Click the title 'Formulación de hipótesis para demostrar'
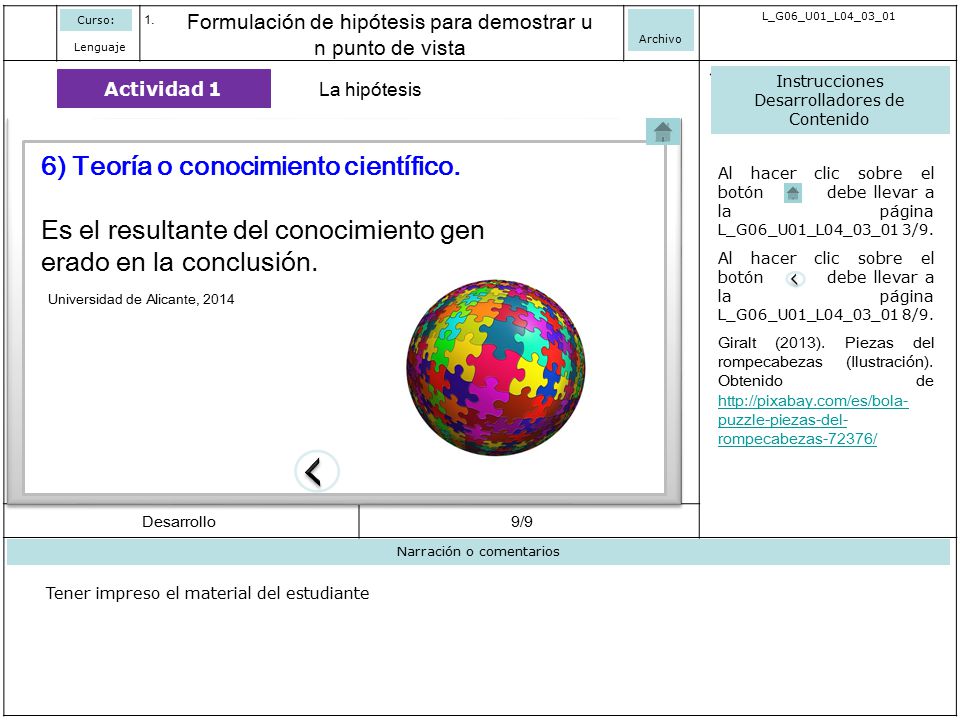Viewport: 960px width, 720px height. click(x=389, y=34)
